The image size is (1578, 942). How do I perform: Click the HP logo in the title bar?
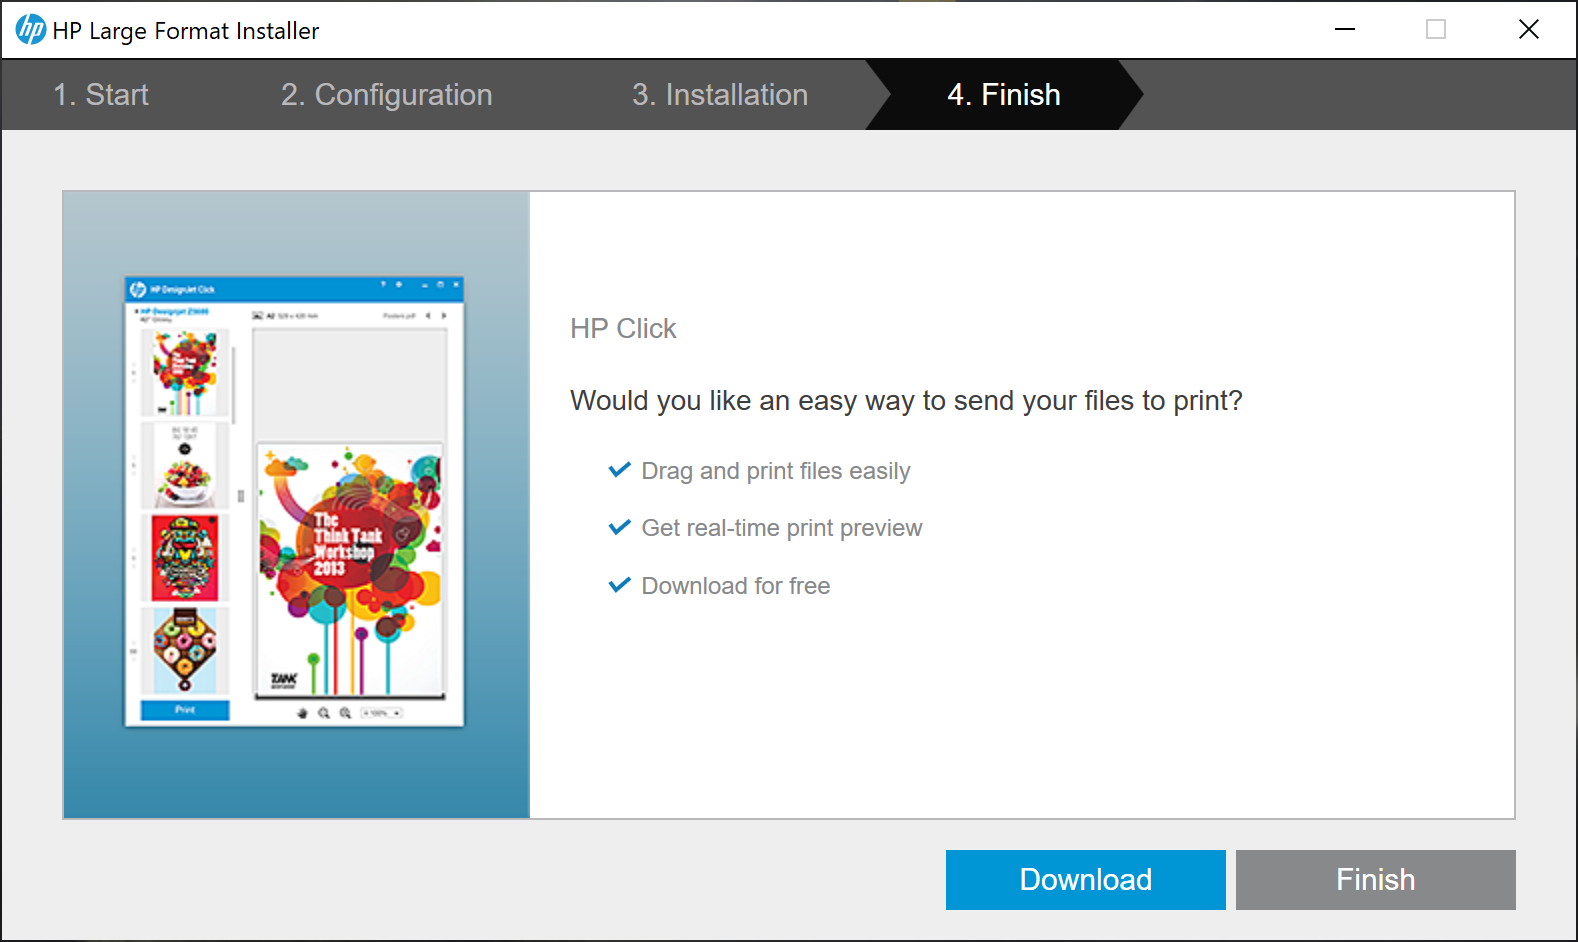coord(31,30)
